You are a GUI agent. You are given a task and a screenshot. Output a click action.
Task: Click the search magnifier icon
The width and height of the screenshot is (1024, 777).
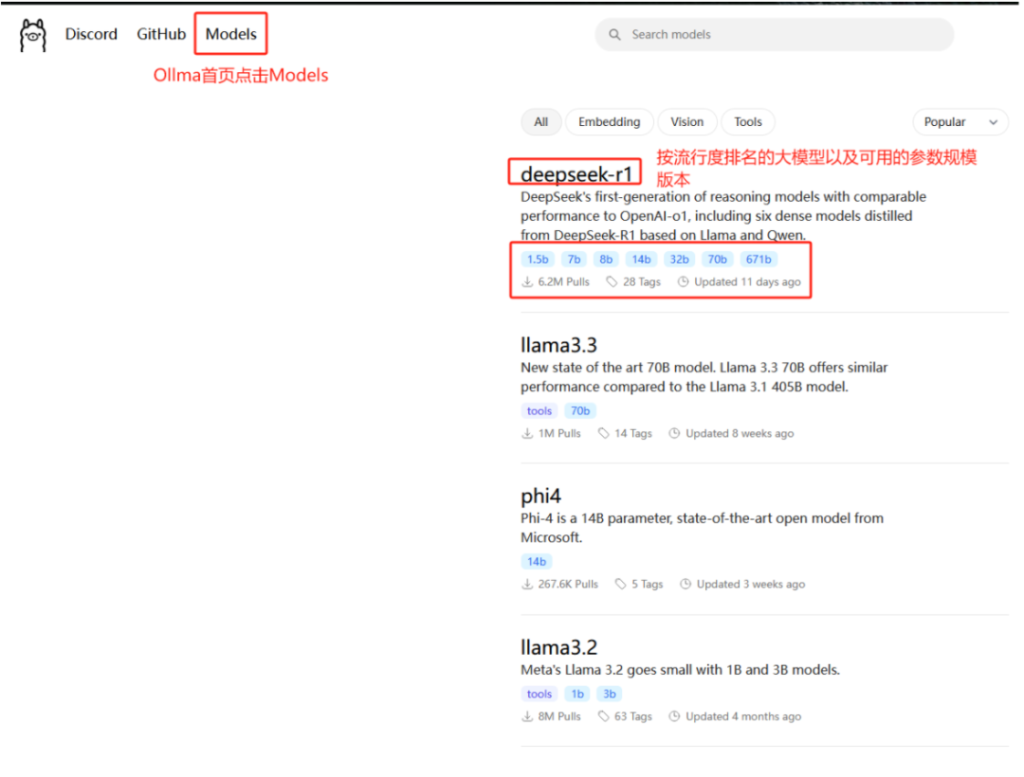(615, 35)
